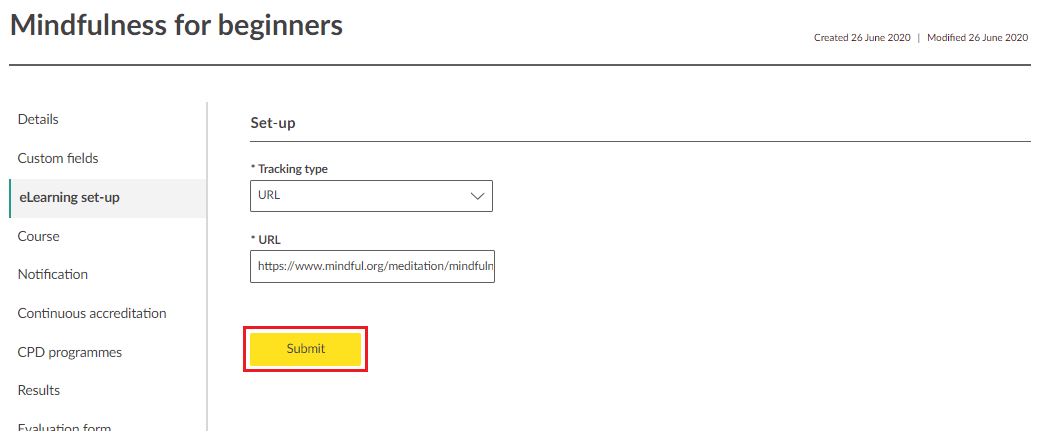Image resolution: width=1042 pixels, height=446 pixels.
Task: Click the Mindfulness for beginners title
Action: pos(176,26)
